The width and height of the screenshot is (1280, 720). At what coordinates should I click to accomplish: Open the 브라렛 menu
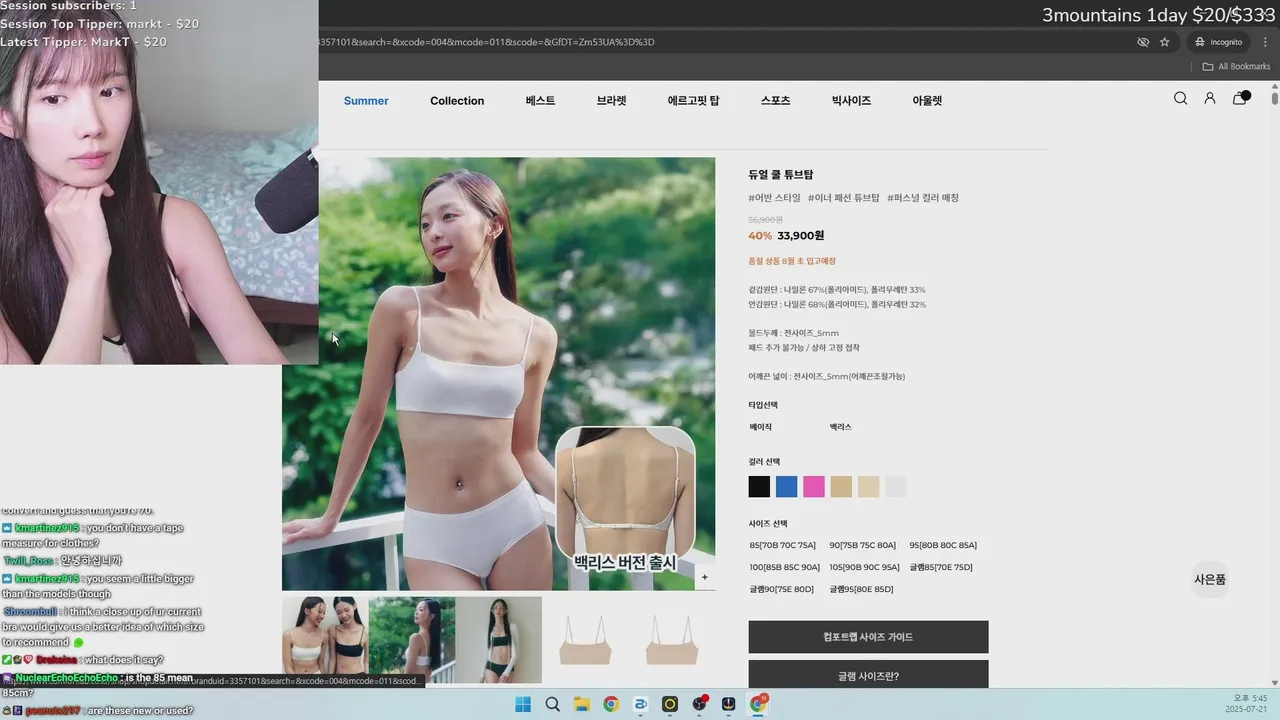(611, 100)
